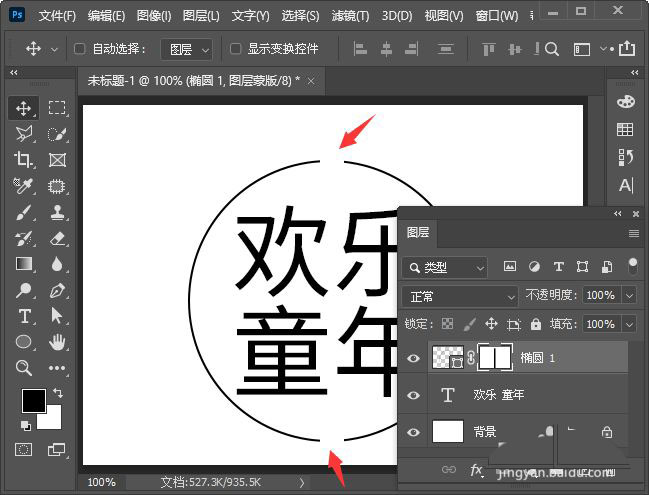Select the Spot Healing patch tool
649x495 pixels.
[x=57, y=186]
